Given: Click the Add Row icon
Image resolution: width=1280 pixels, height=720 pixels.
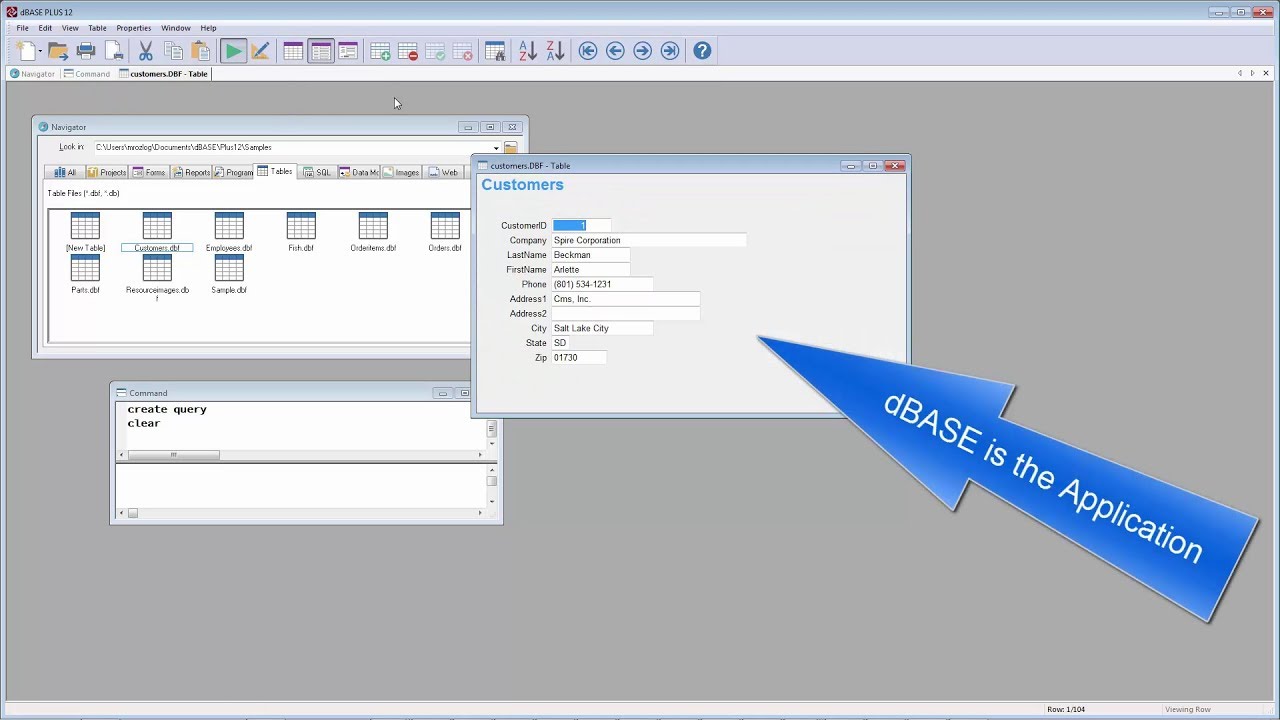Looking at the screenshot, I should point(381,51).
